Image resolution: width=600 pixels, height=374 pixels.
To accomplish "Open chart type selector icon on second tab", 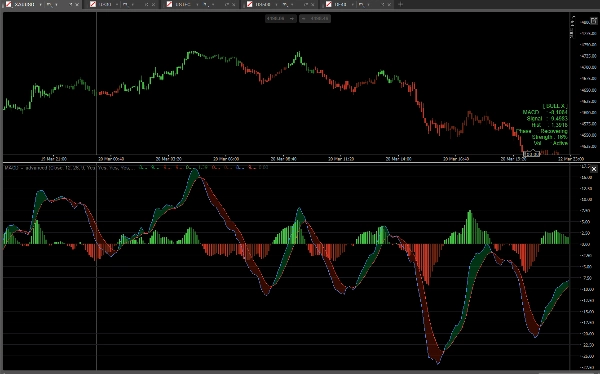I will tap(125, 5).
